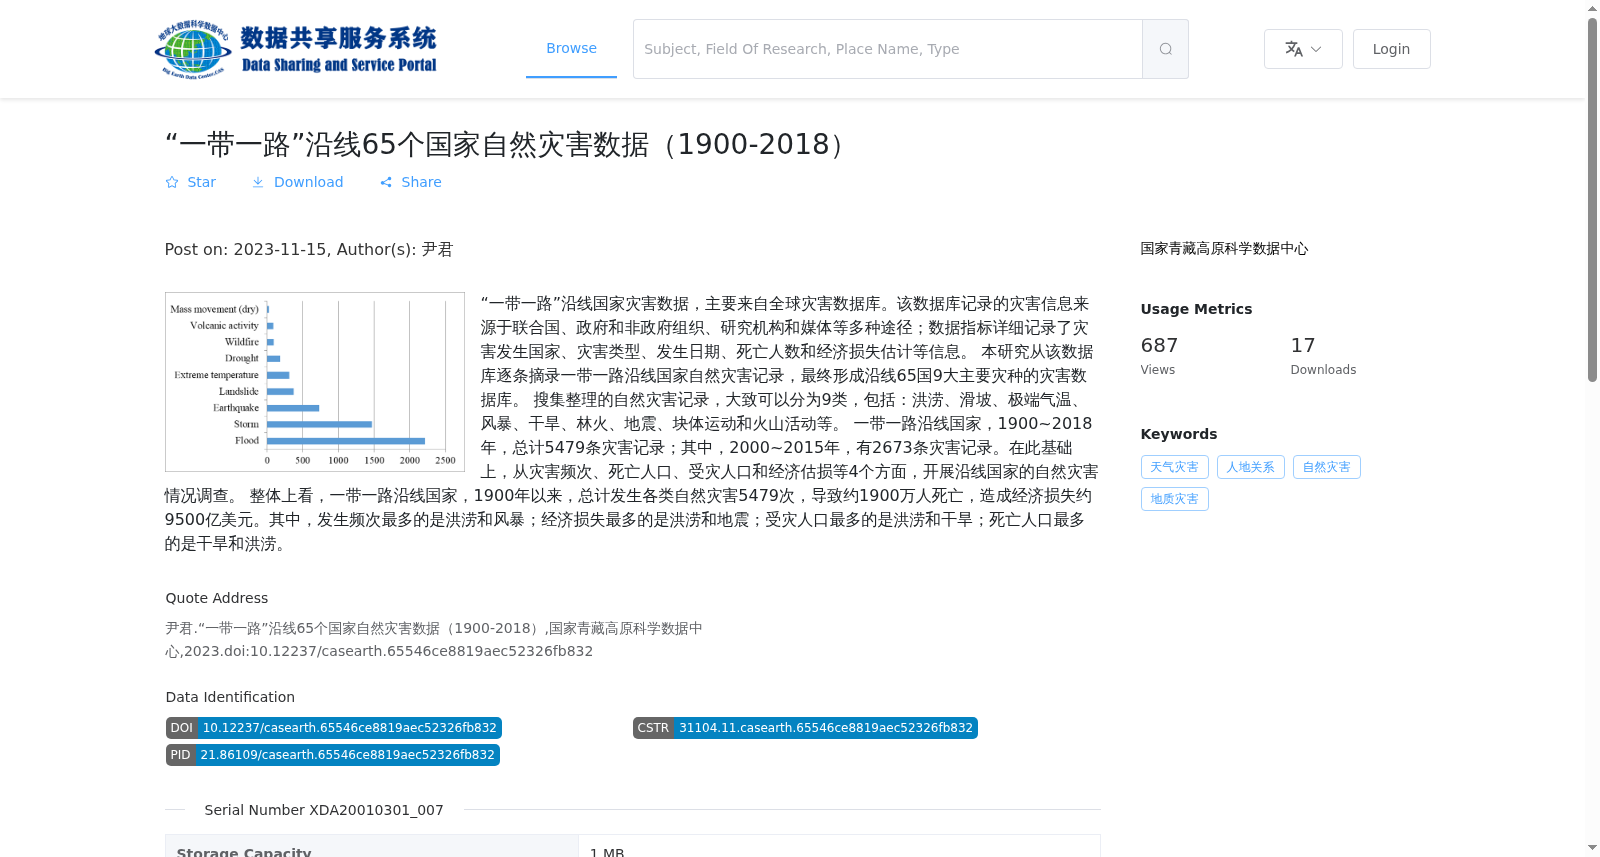Click the scrollbar down arrow
Screen dimensions: 1600x857
pos(1592,848)
